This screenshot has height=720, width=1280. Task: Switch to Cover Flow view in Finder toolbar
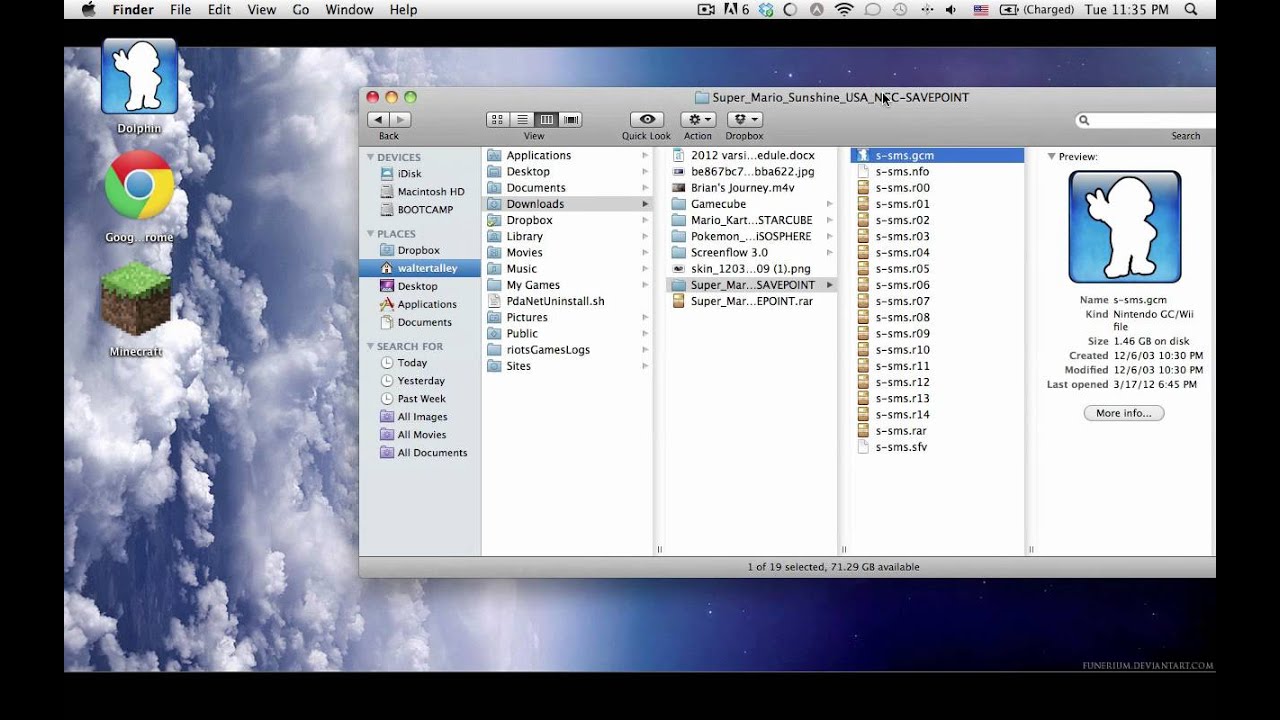pos(570,119)
